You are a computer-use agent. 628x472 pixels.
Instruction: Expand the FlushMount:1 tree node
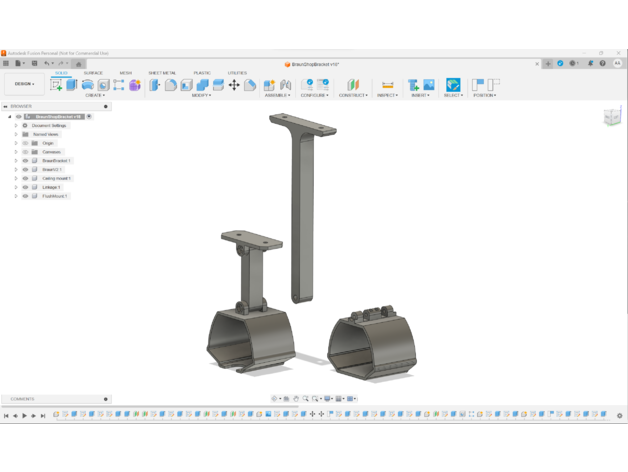click(x=16, y=196)
